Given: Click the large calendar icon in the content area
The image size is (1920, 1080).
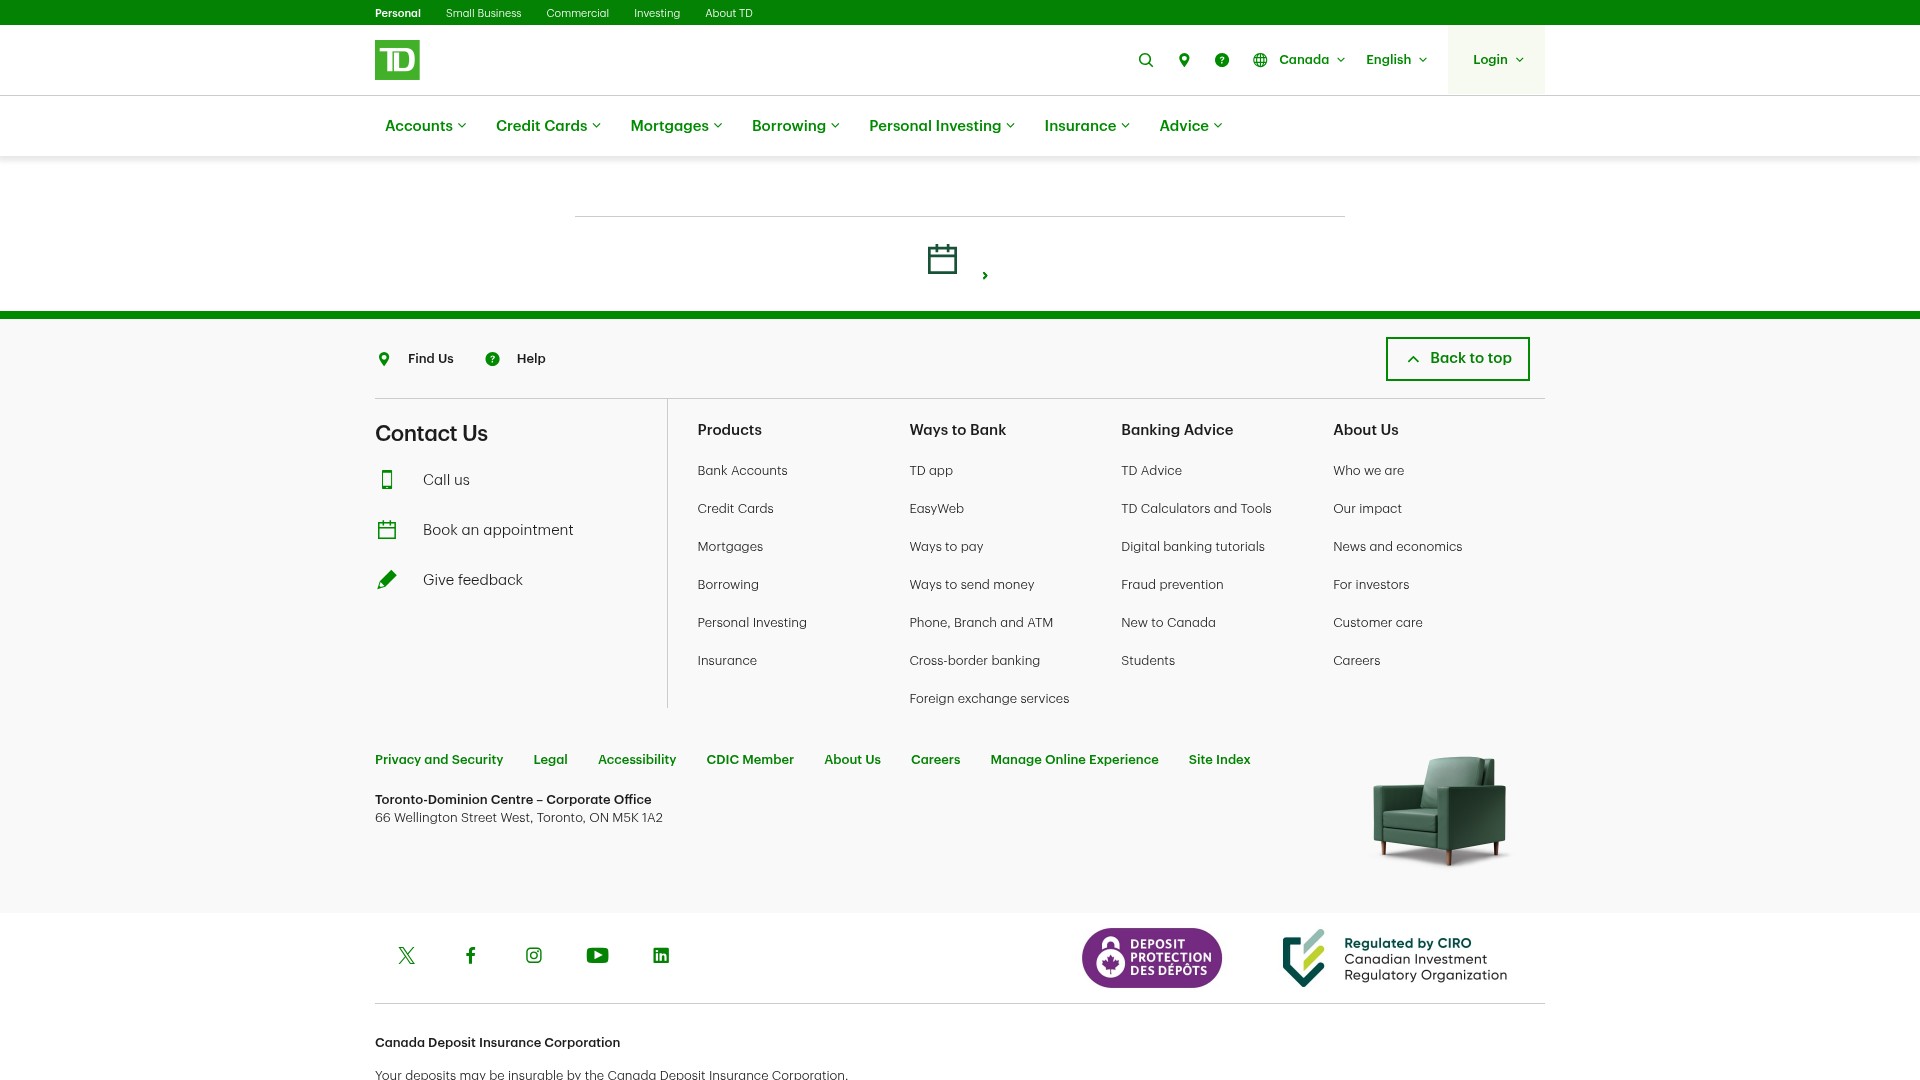Looking at the screenshot, I should [x=942, y=259].
